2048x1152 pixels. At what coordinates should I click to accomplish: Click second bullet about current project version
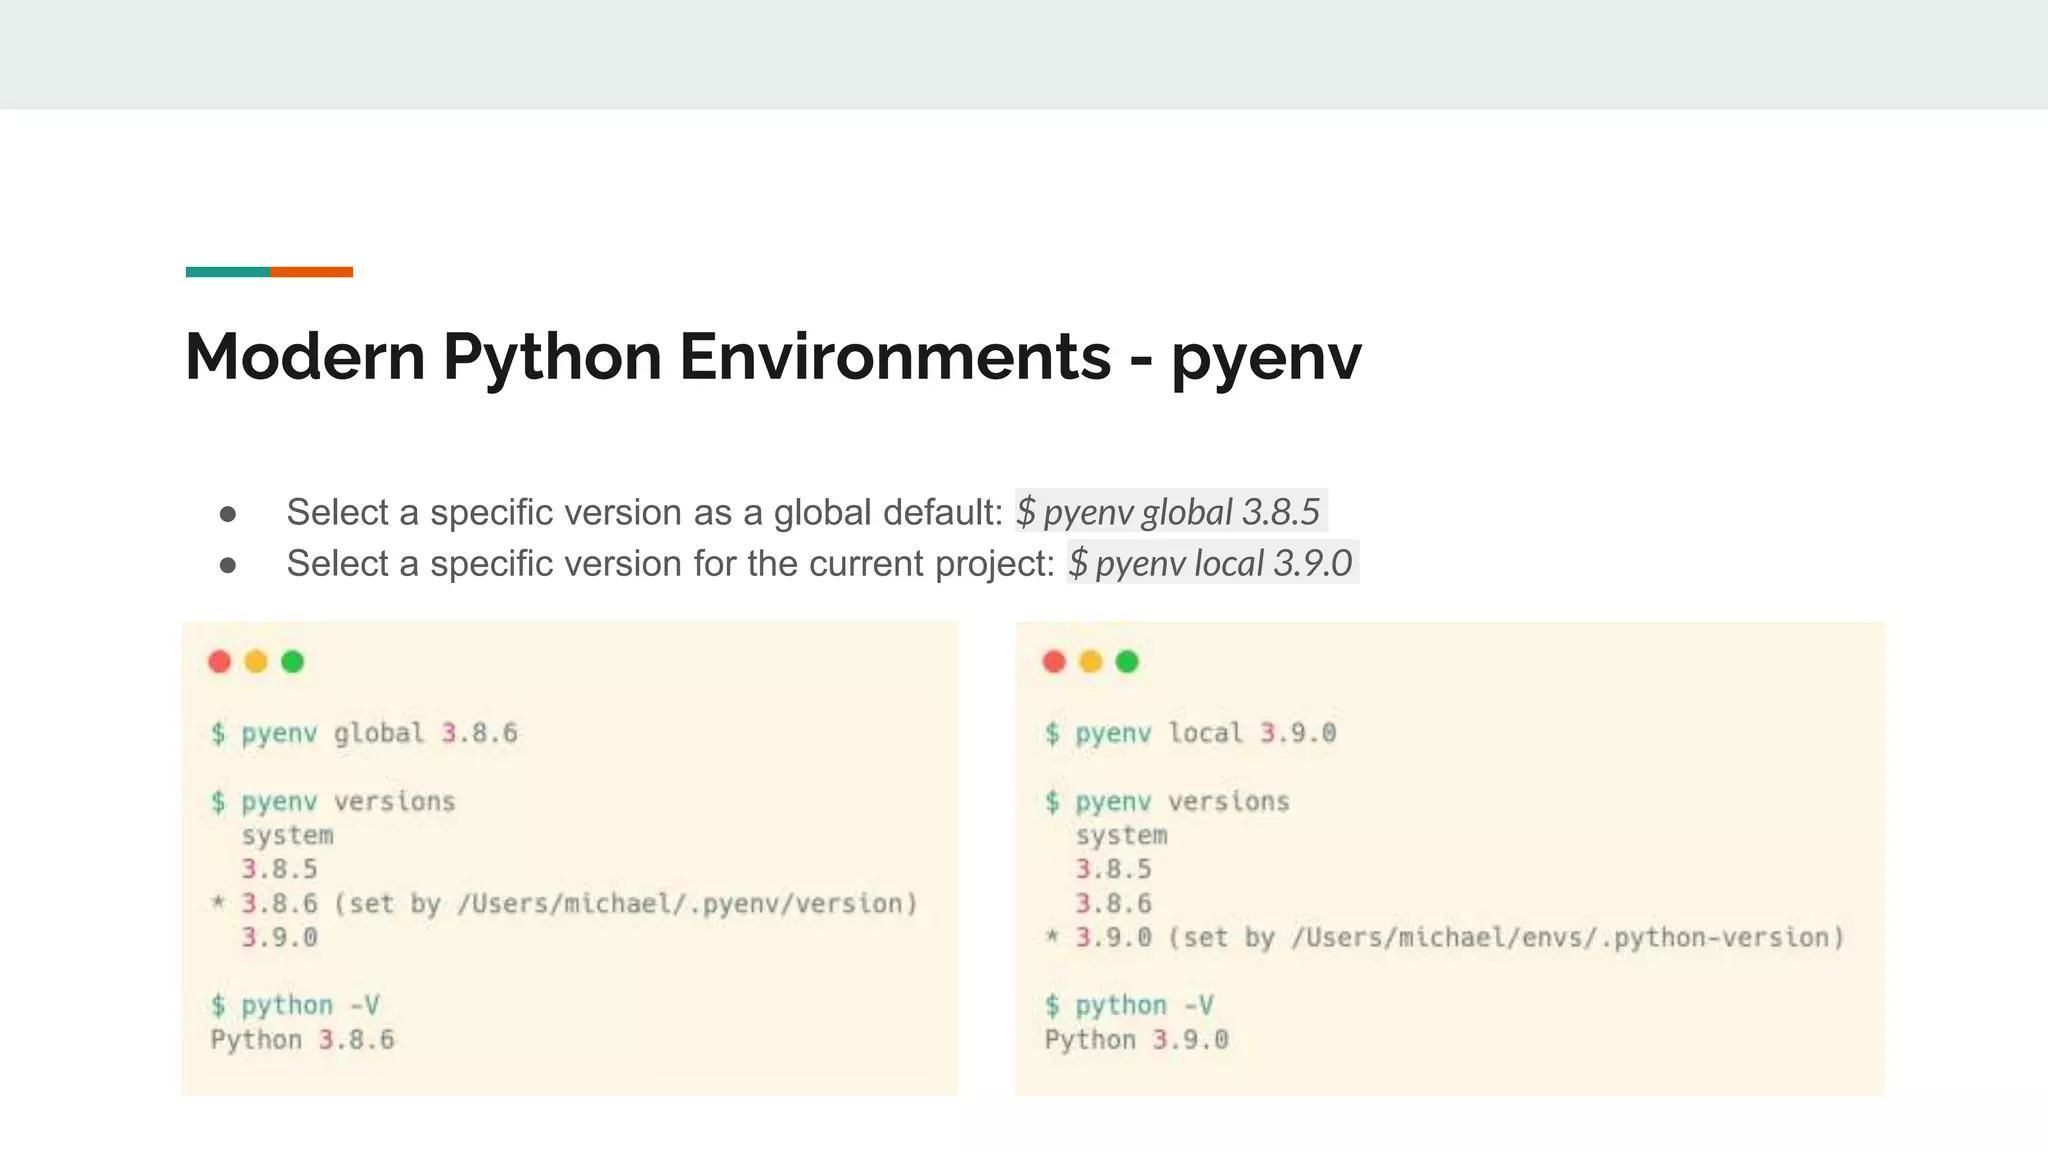tap(670, 563)
